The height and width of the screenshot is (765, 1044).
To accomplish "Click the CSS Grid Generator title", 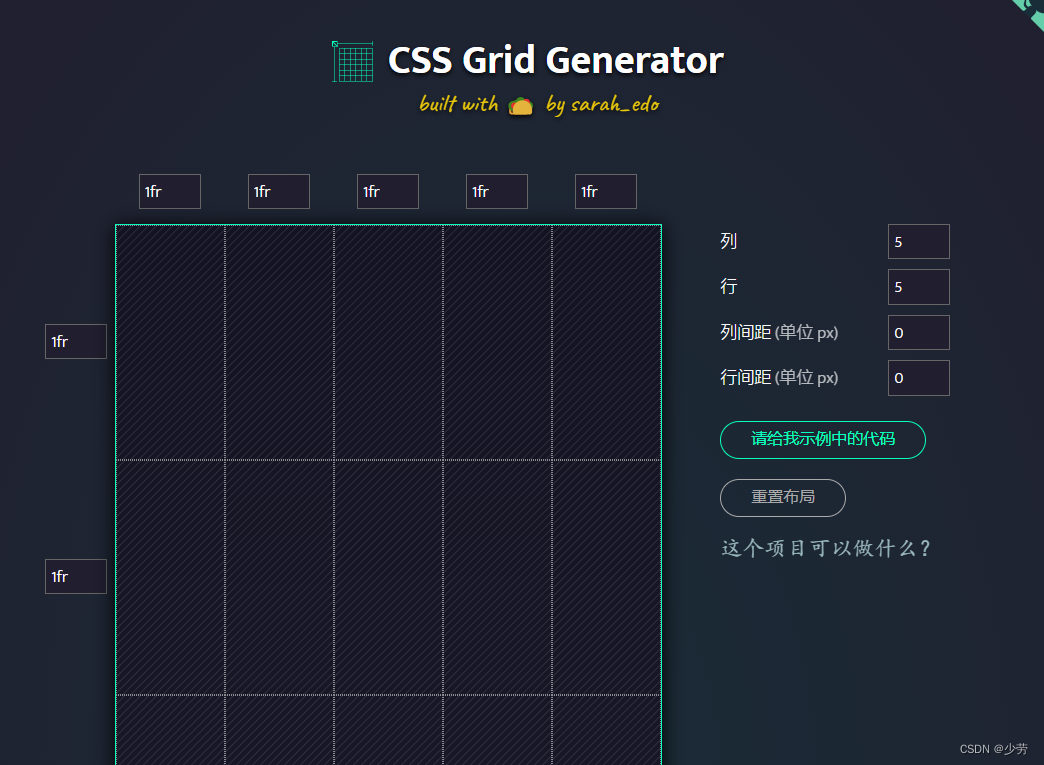I will click(555, 60).
